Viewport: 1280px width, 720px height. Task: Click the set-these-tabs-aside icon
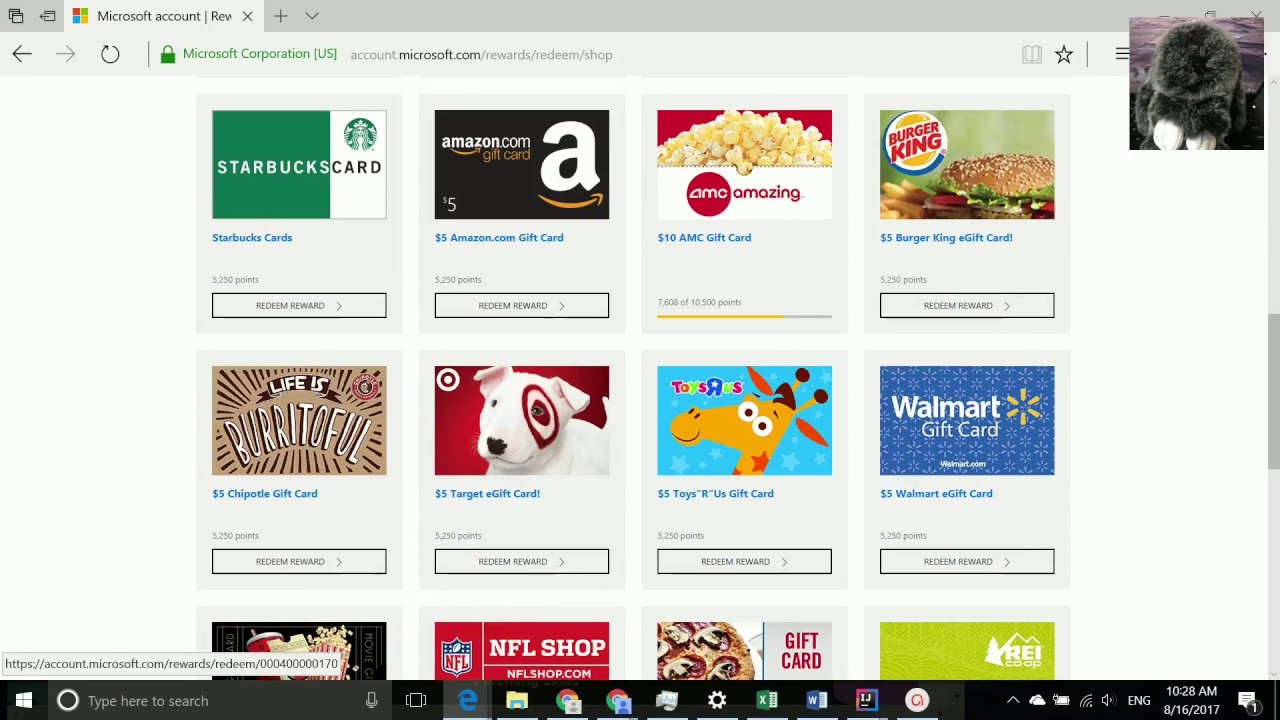47,16
